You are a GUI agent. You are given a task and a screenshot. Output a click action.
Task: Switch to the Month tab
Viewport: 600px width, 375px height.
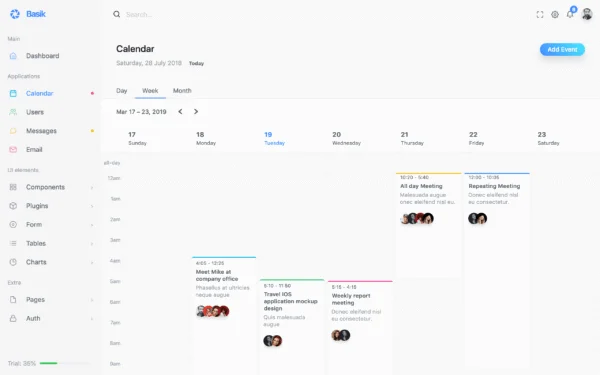point(182,91)
